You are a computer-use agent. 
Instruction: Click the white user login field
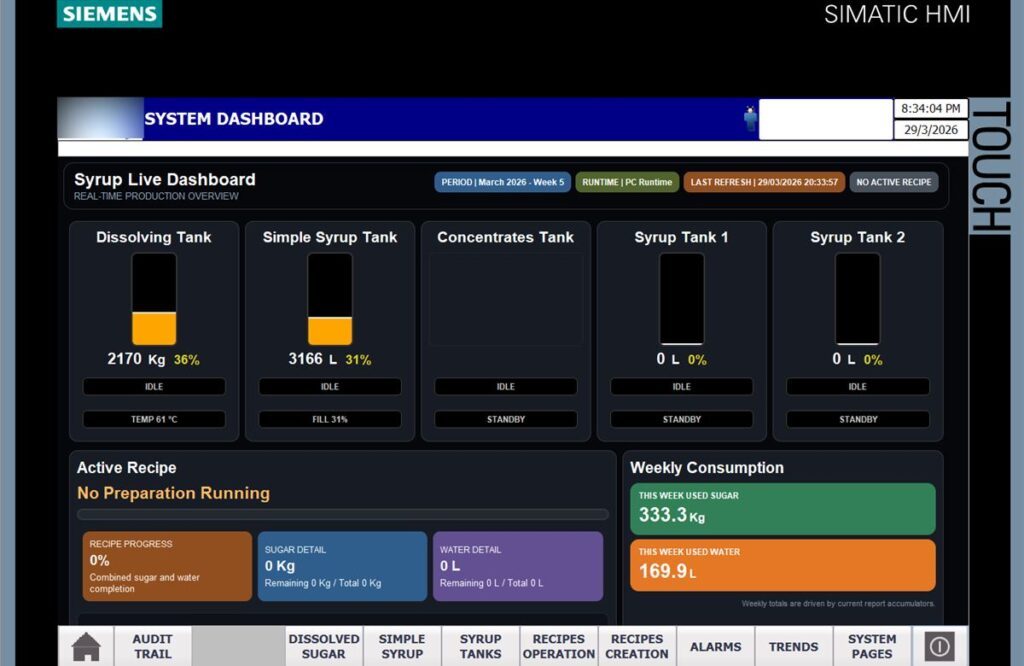click(x=825, y=119)
